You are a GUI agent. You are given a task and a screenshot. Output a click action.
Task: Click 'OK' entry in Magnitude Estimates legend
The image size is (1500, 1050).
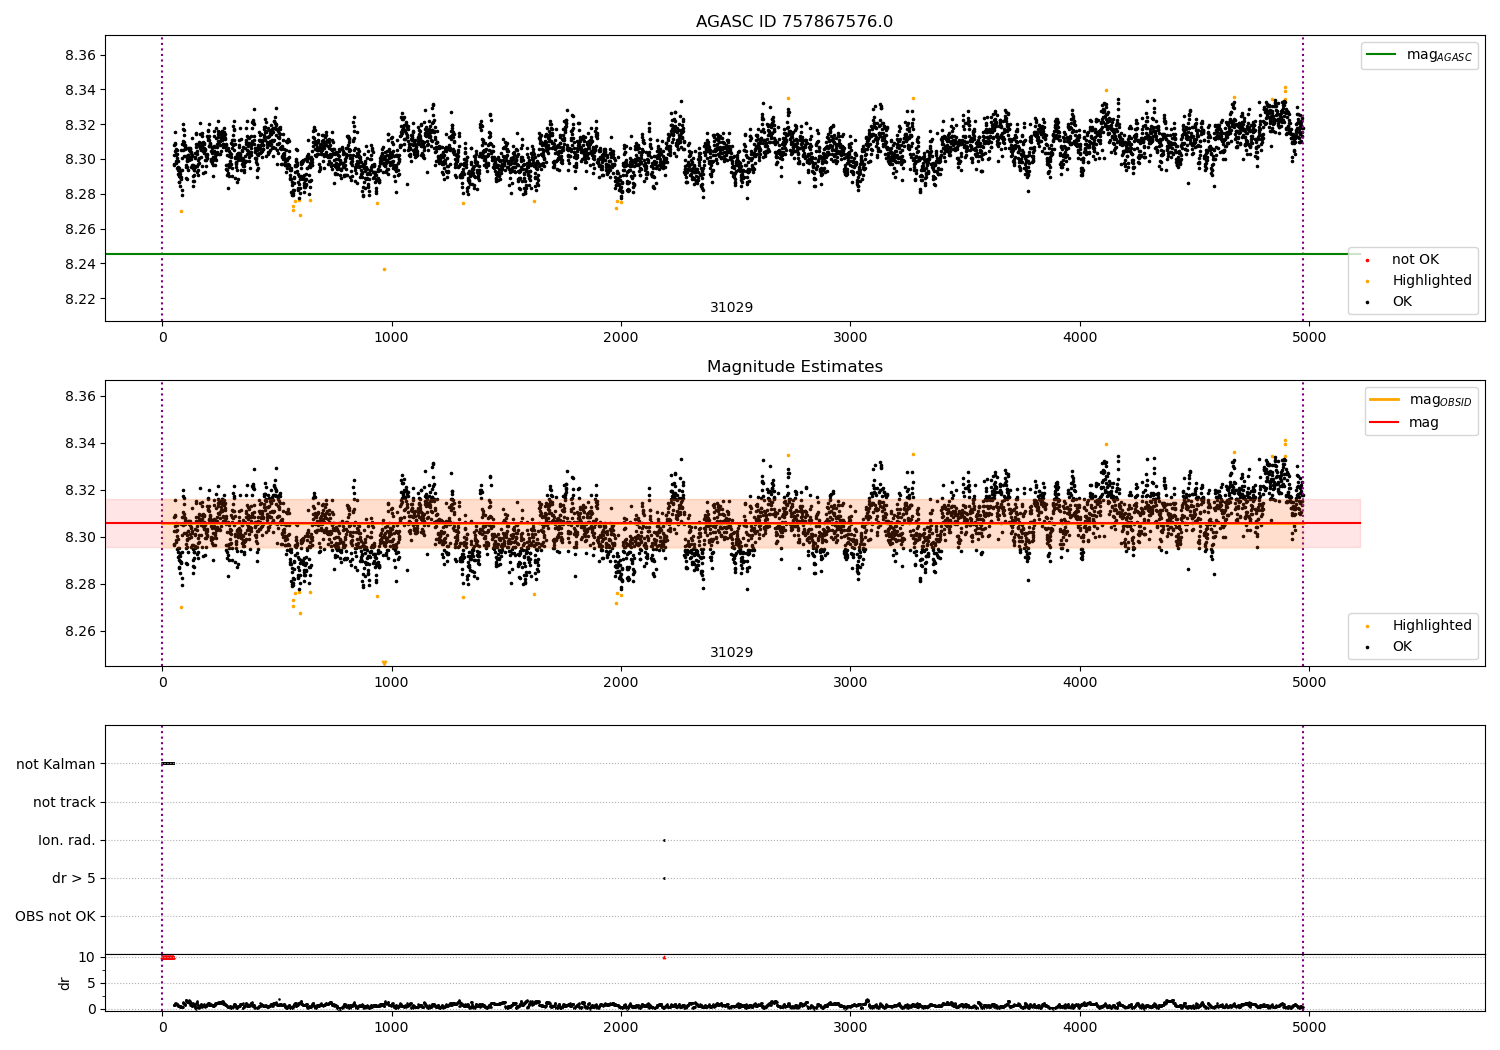(x=1402, y=647)
